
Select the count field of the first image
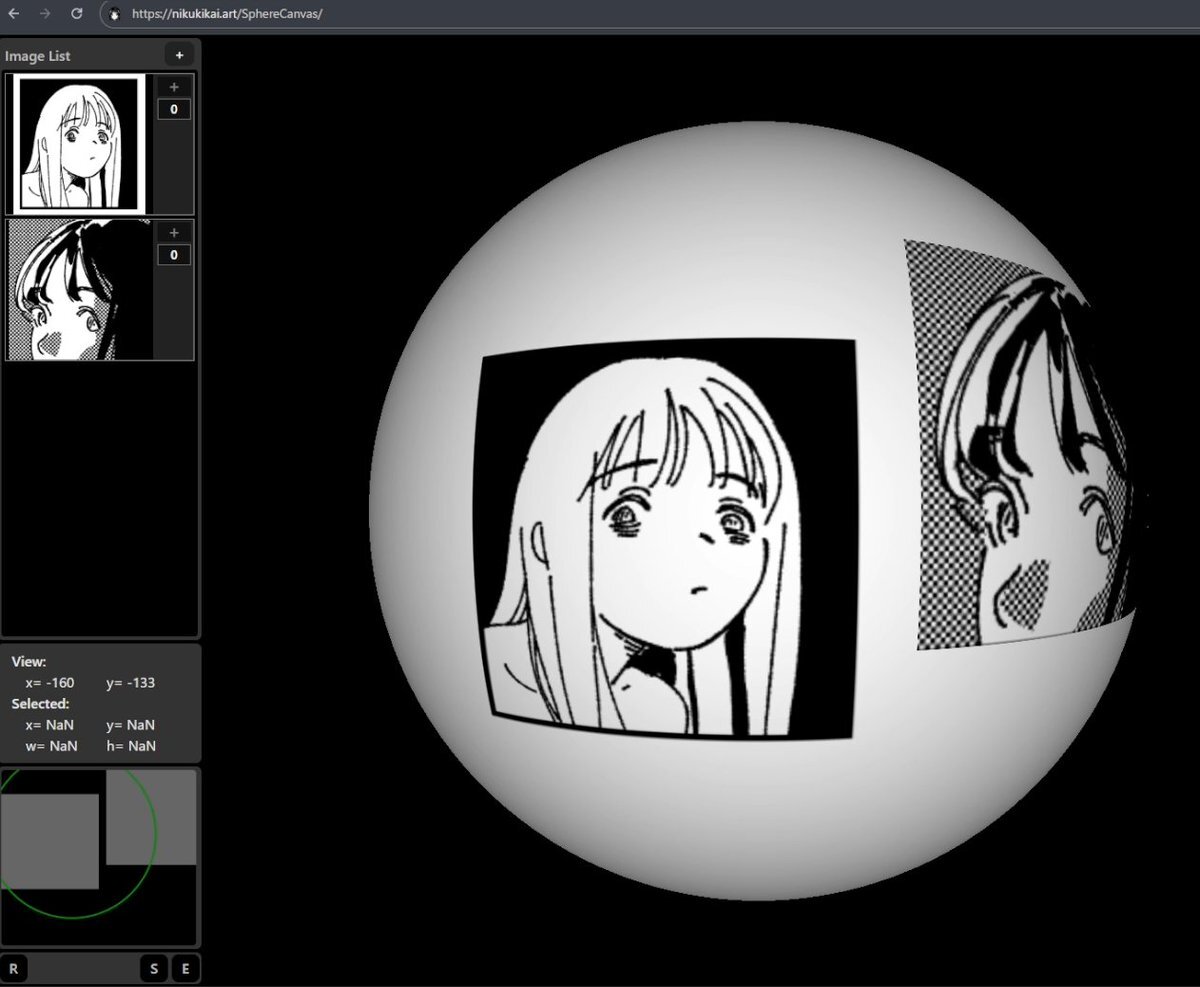(x=174, y=109)
